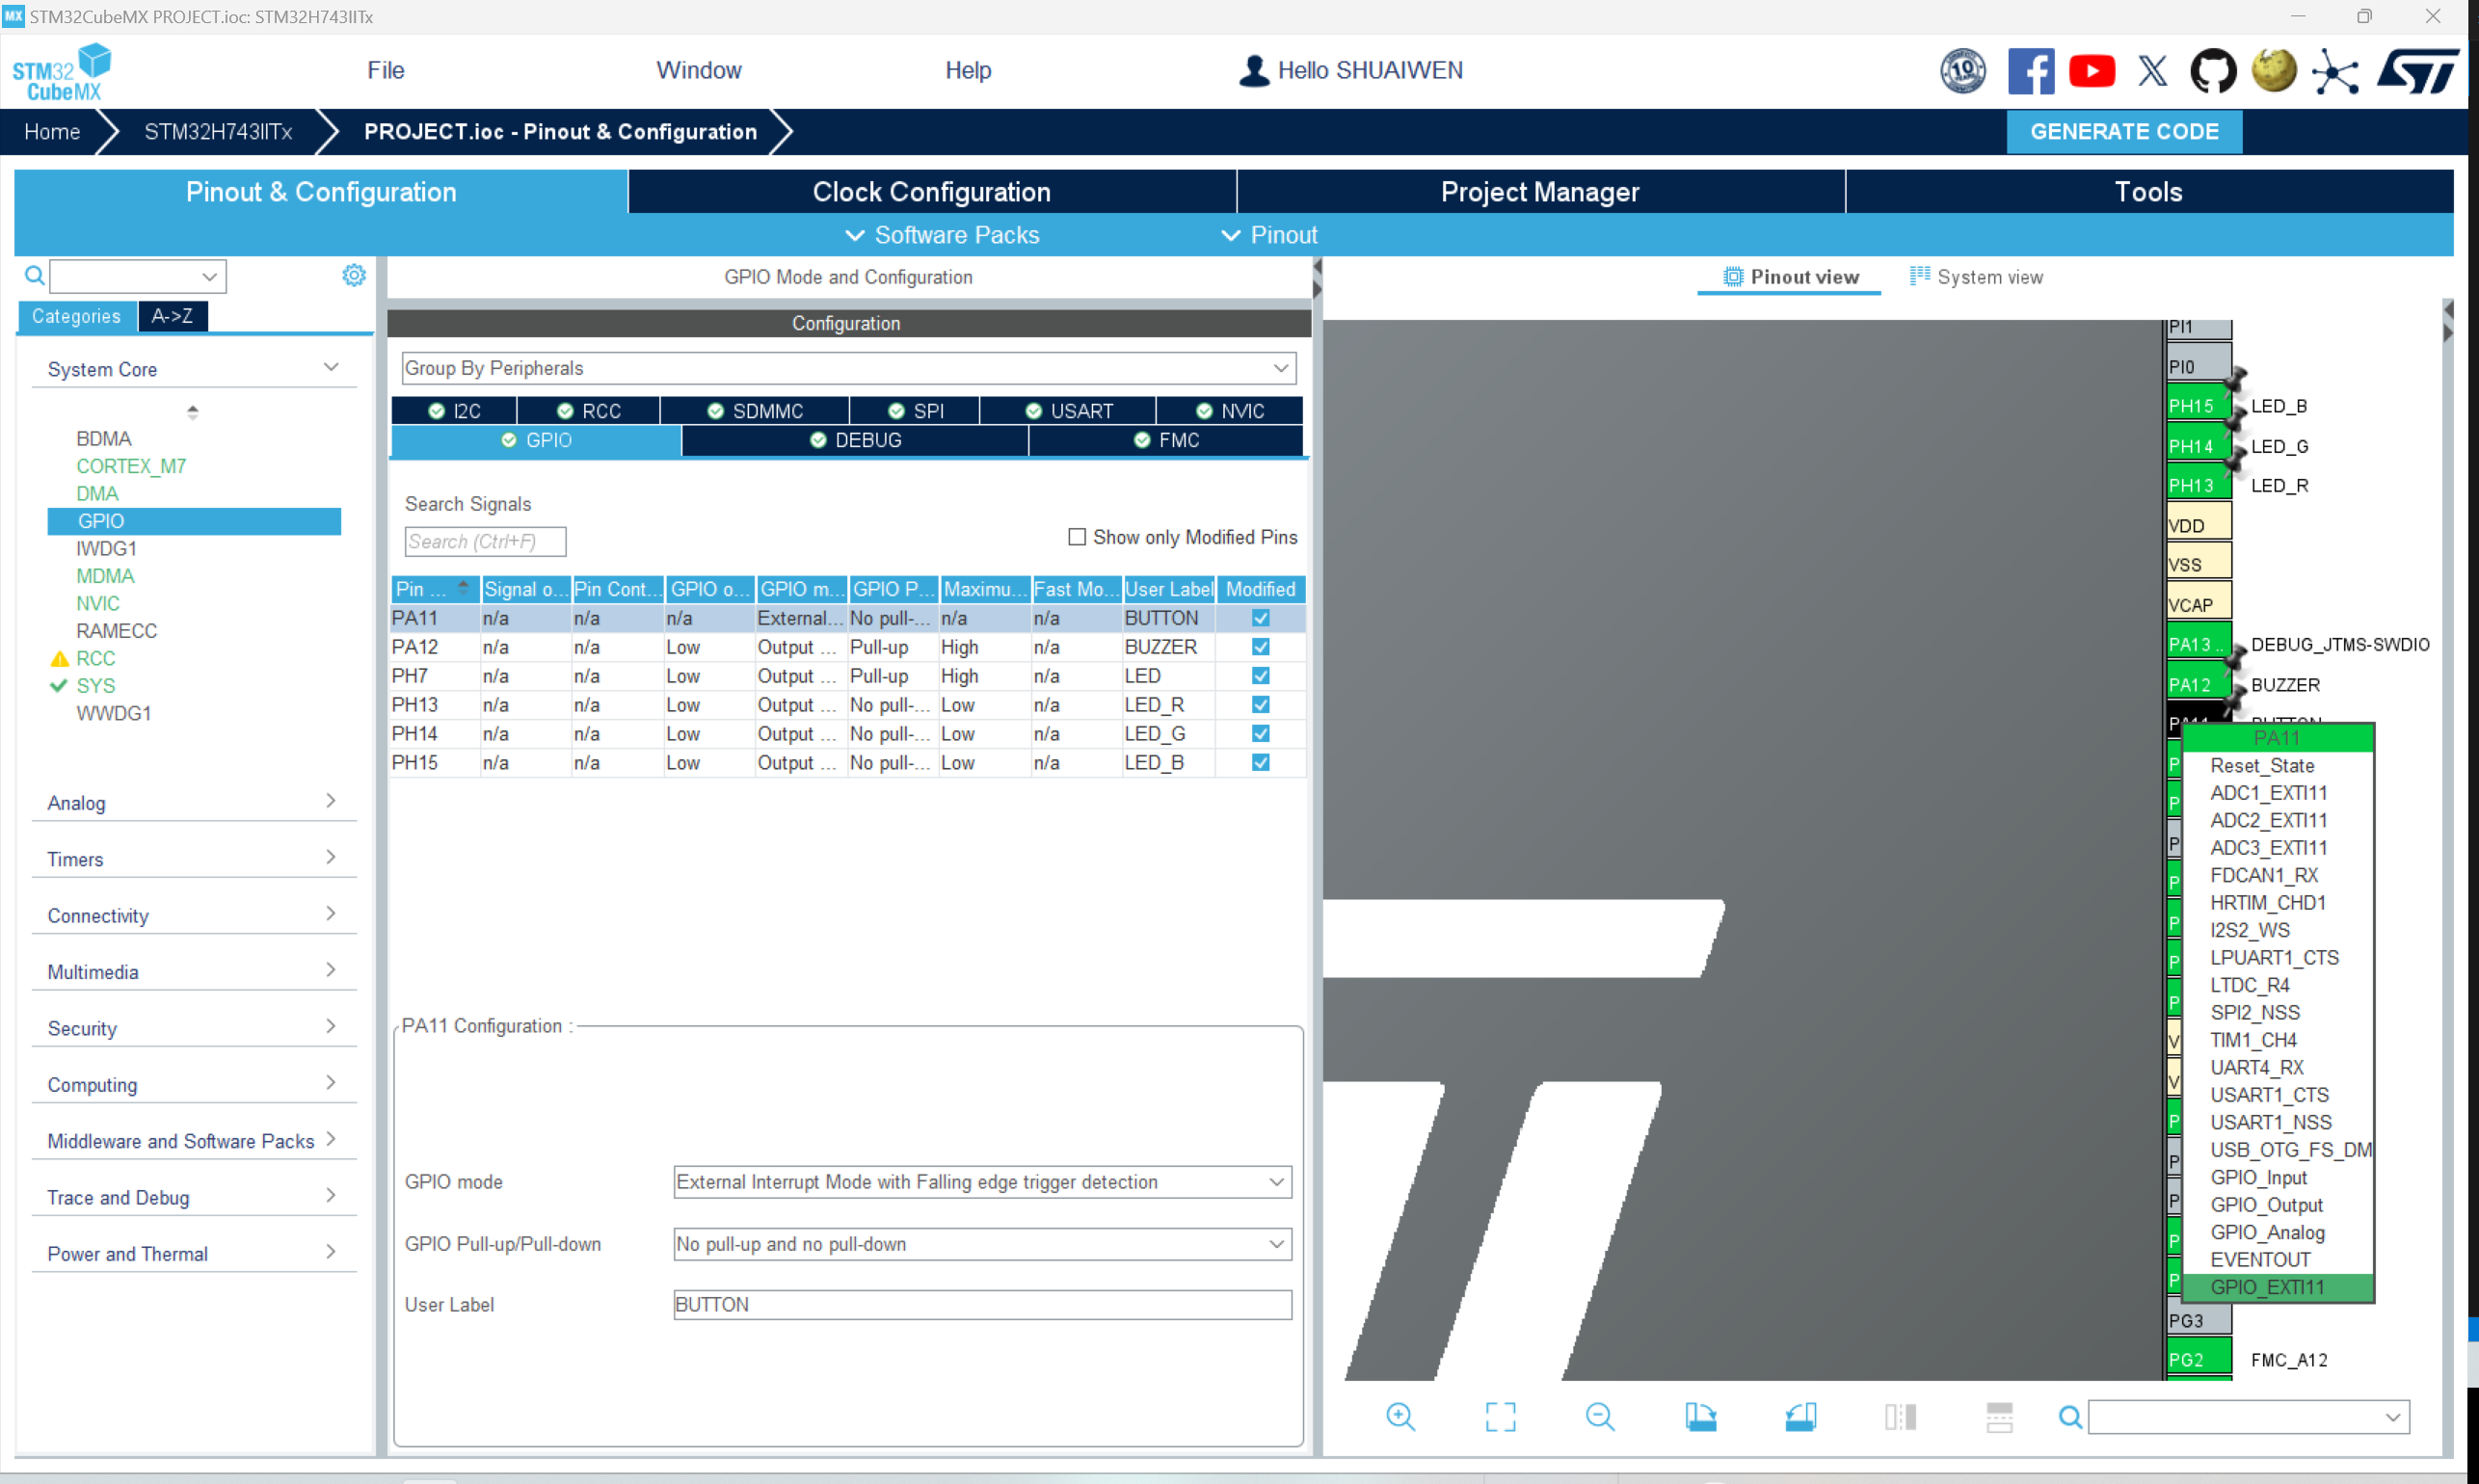Click the ST logo icon
This screenshot has width=2479, height=1484.
pyautogui.click(x=2417, y=71)
